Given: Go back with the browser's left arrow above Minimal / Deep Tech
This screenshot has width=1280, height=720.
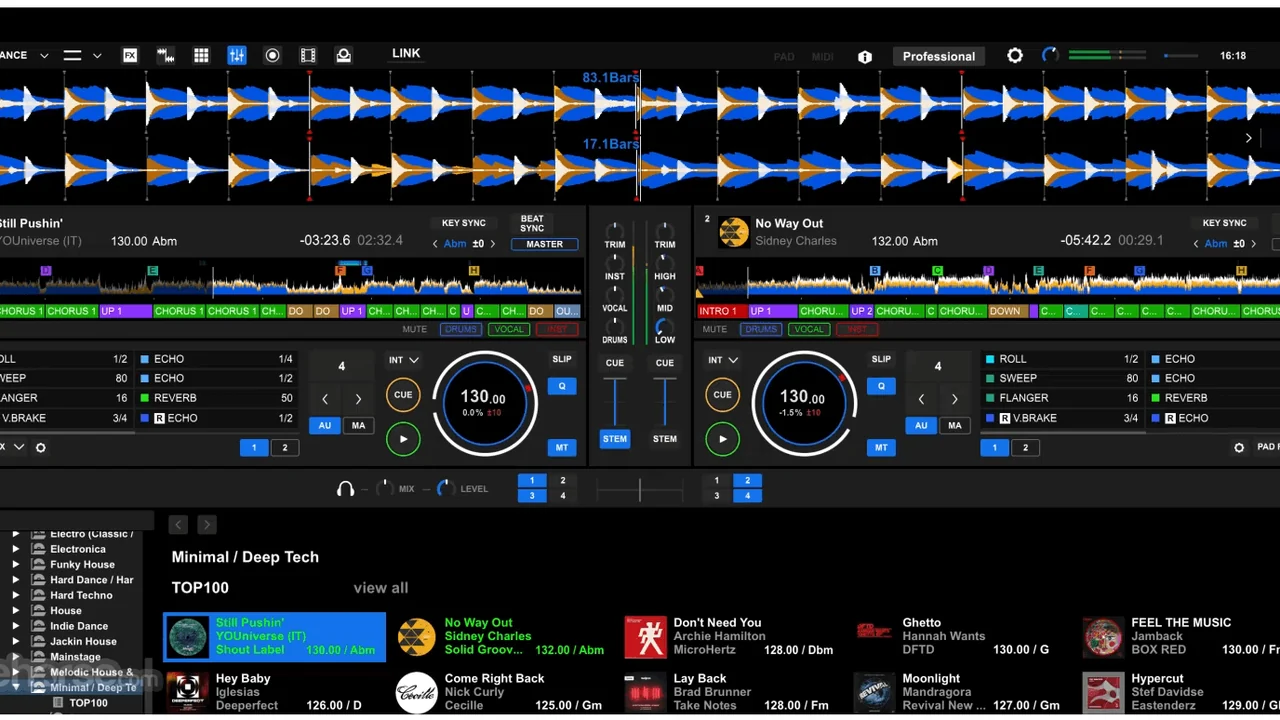Looking at the screenshot, I should pos(178,525).
